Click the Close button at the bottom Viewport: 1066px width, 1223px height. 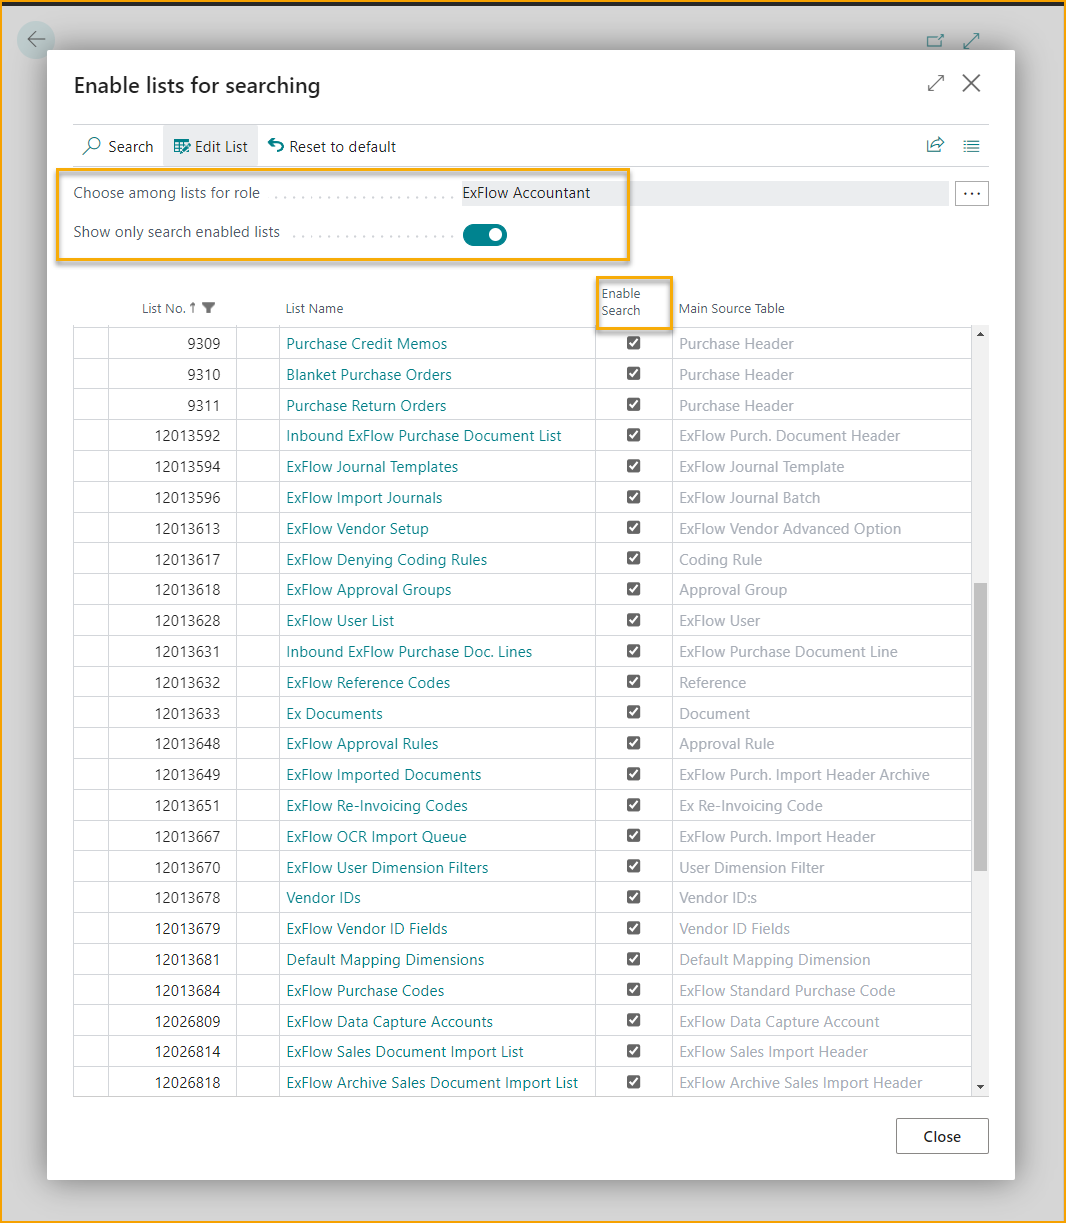tap(942, 1136)
